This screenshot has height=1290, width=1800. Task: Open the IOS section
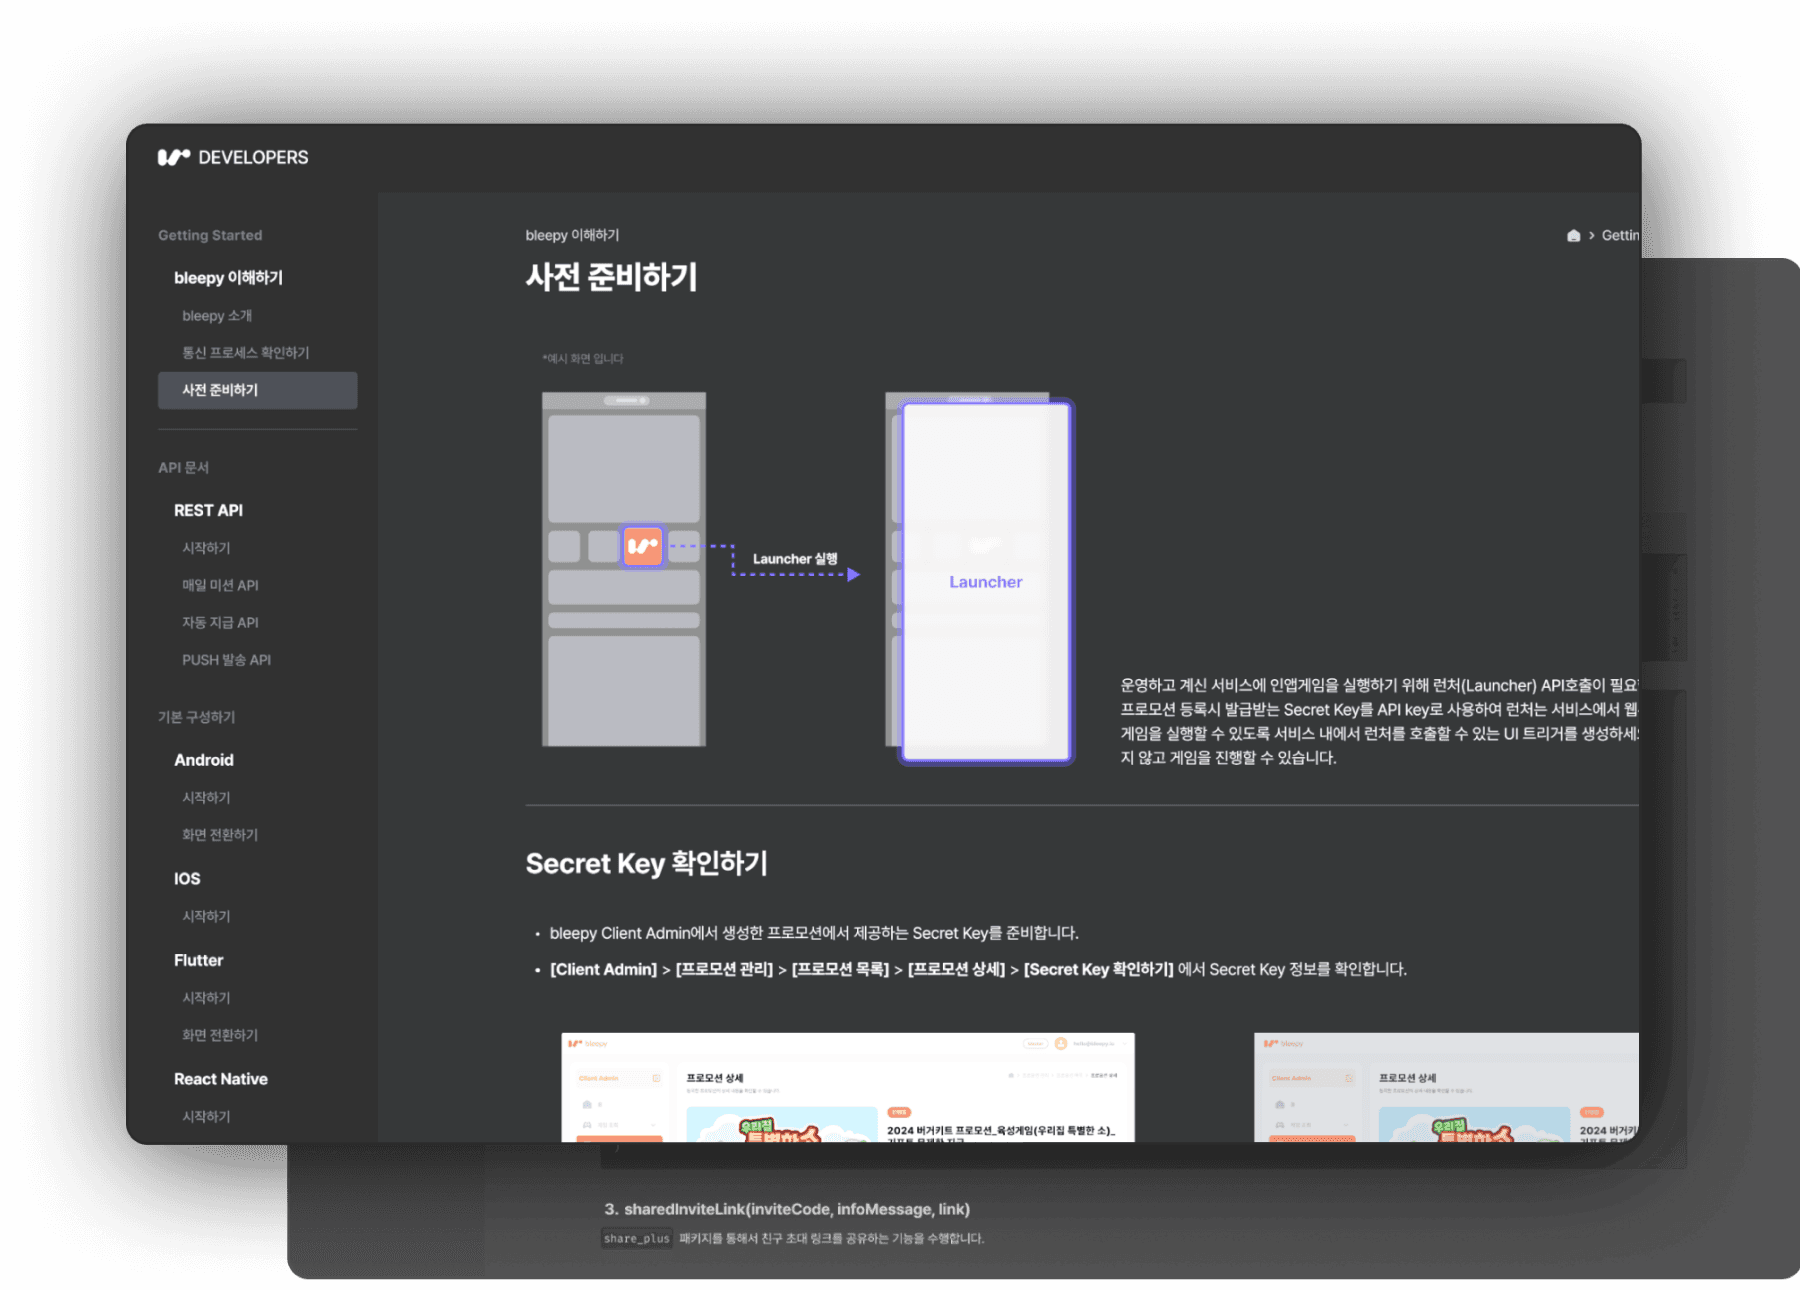coord(187,878)
